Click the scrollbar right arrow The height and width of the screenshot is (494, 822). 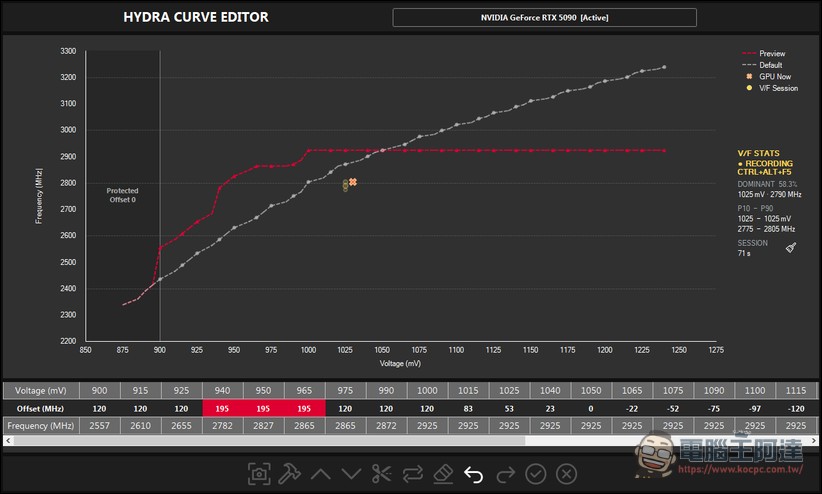click(814, 441)
